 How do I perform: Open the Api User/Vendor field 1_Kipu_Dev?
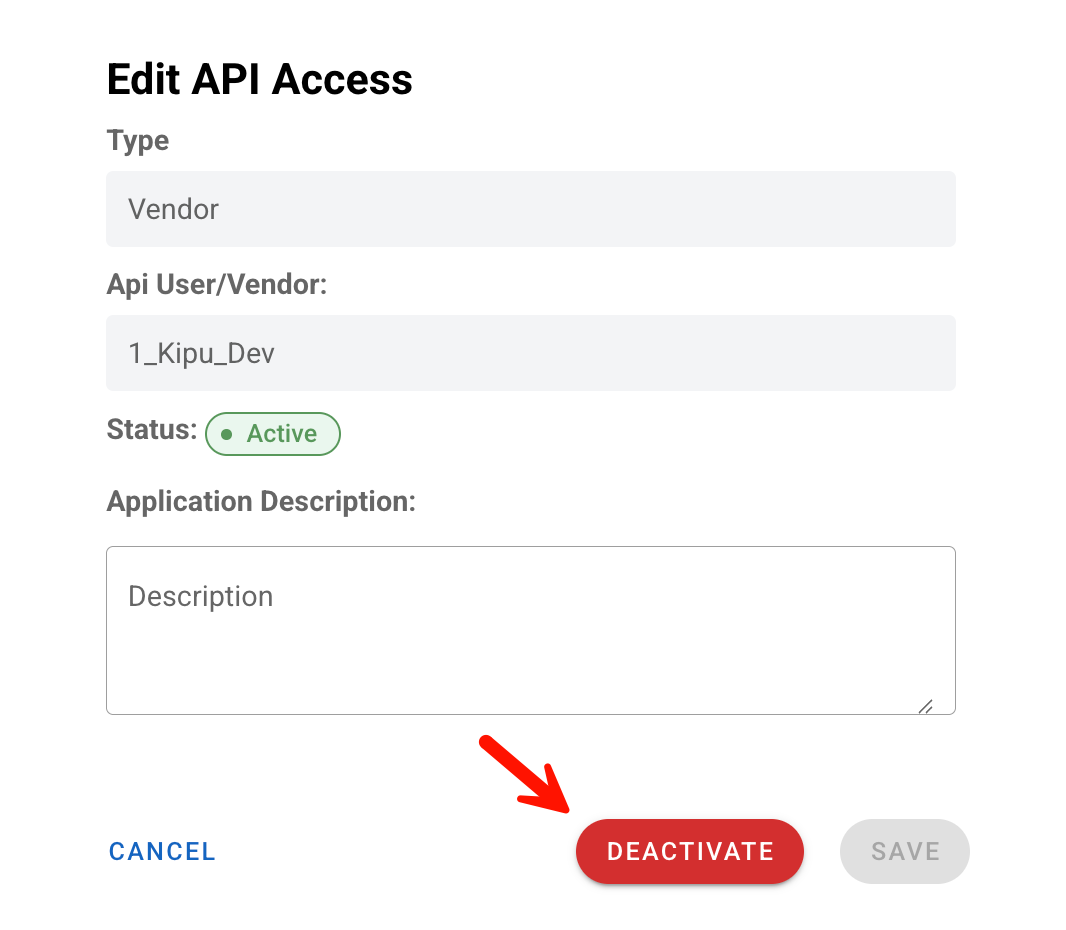pyautogui.click(x=530, y=353)
